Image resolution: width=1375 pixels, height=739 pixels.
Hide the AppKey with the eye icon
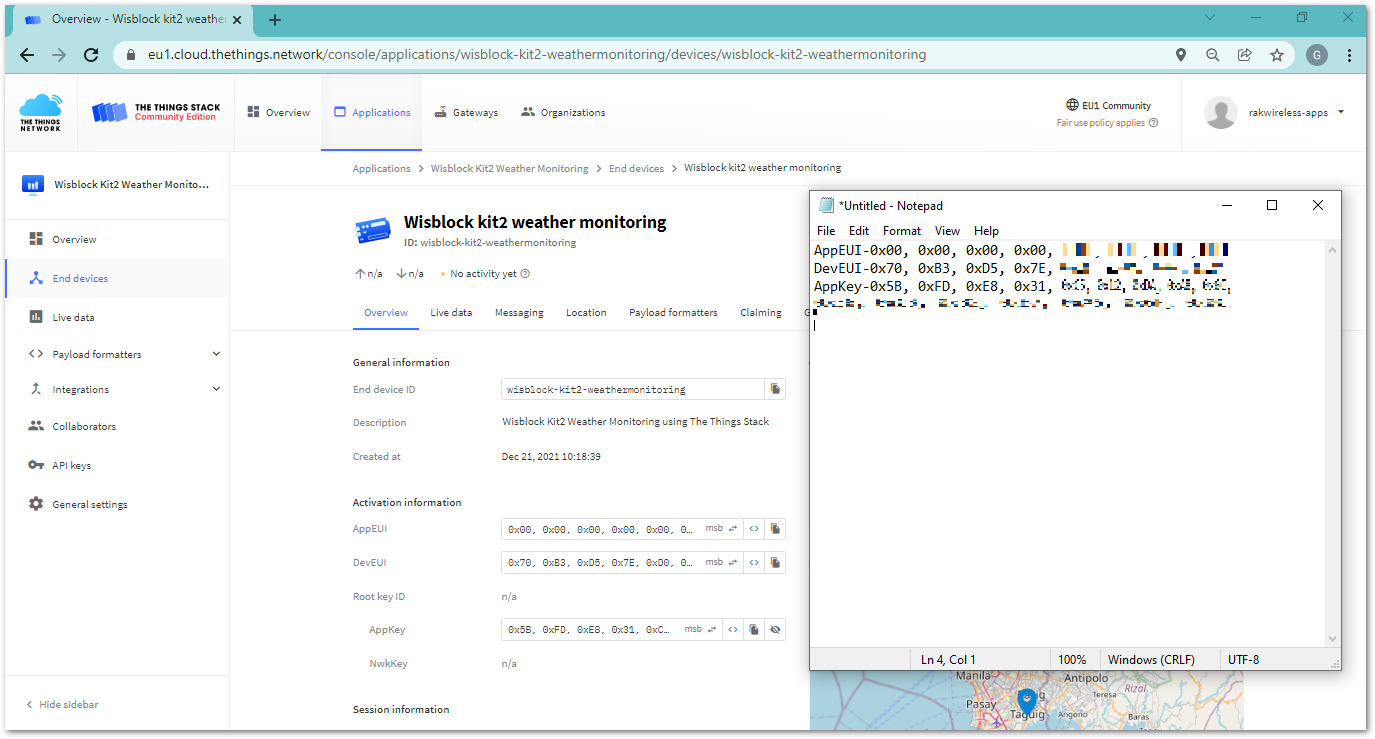tap(774, 630)
